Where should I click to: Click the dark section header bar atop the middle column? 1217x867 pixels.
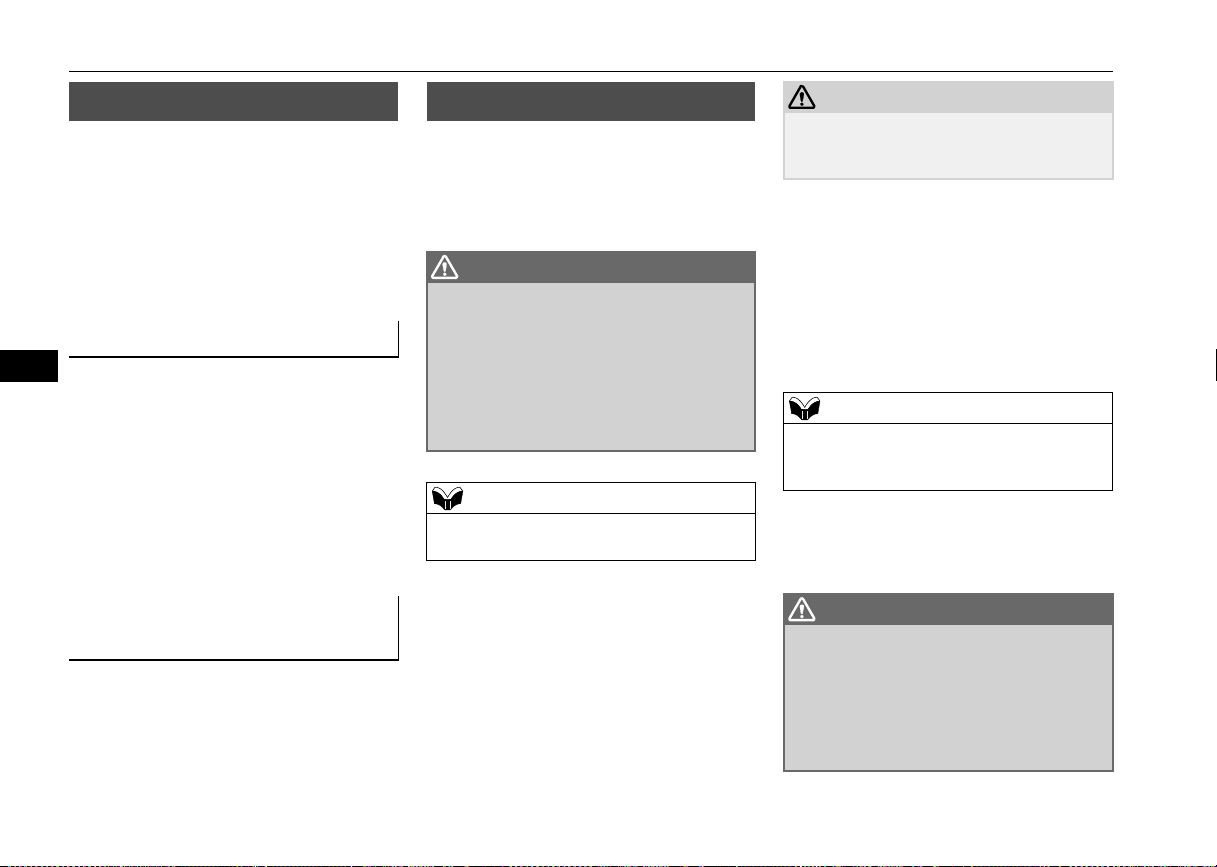[x=591, y=102]
